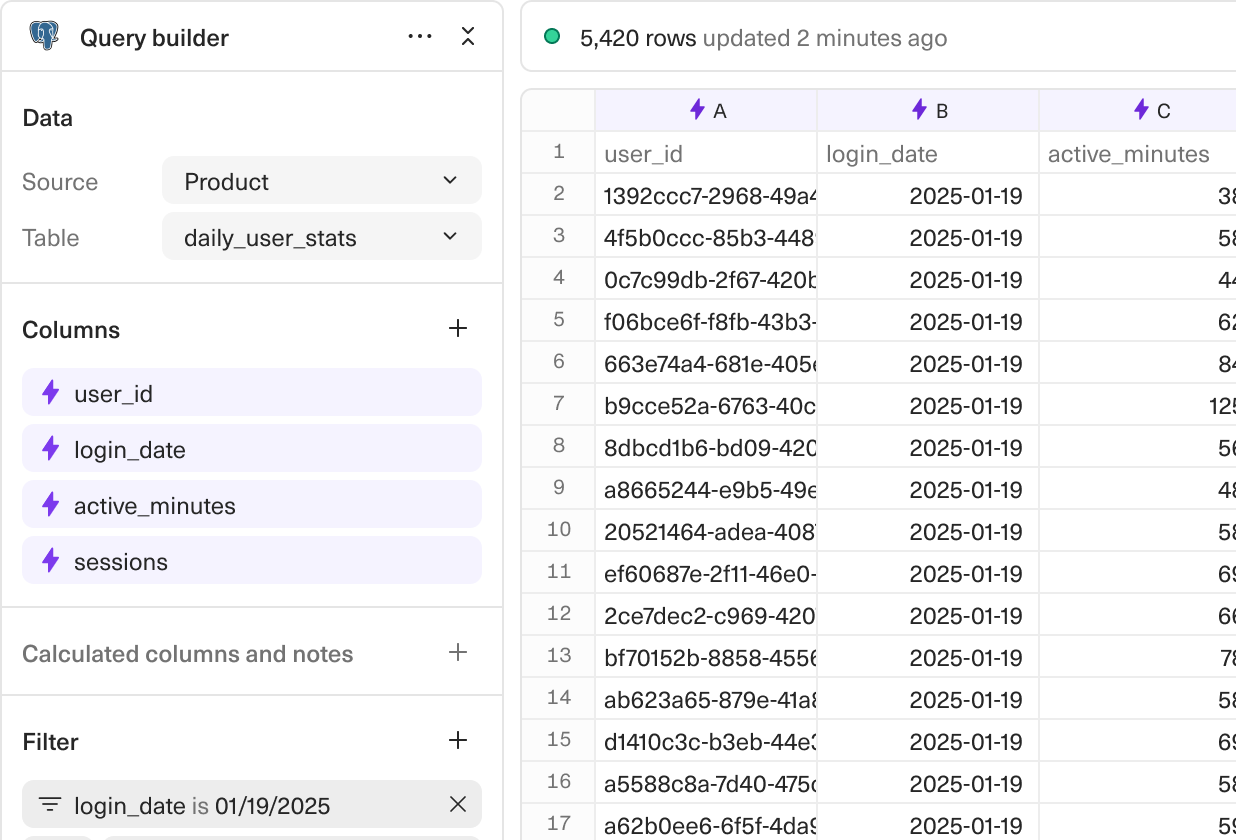1236x840 pixels.
Task: Click lightning icon beside sessions column
Action: [51, 561]
